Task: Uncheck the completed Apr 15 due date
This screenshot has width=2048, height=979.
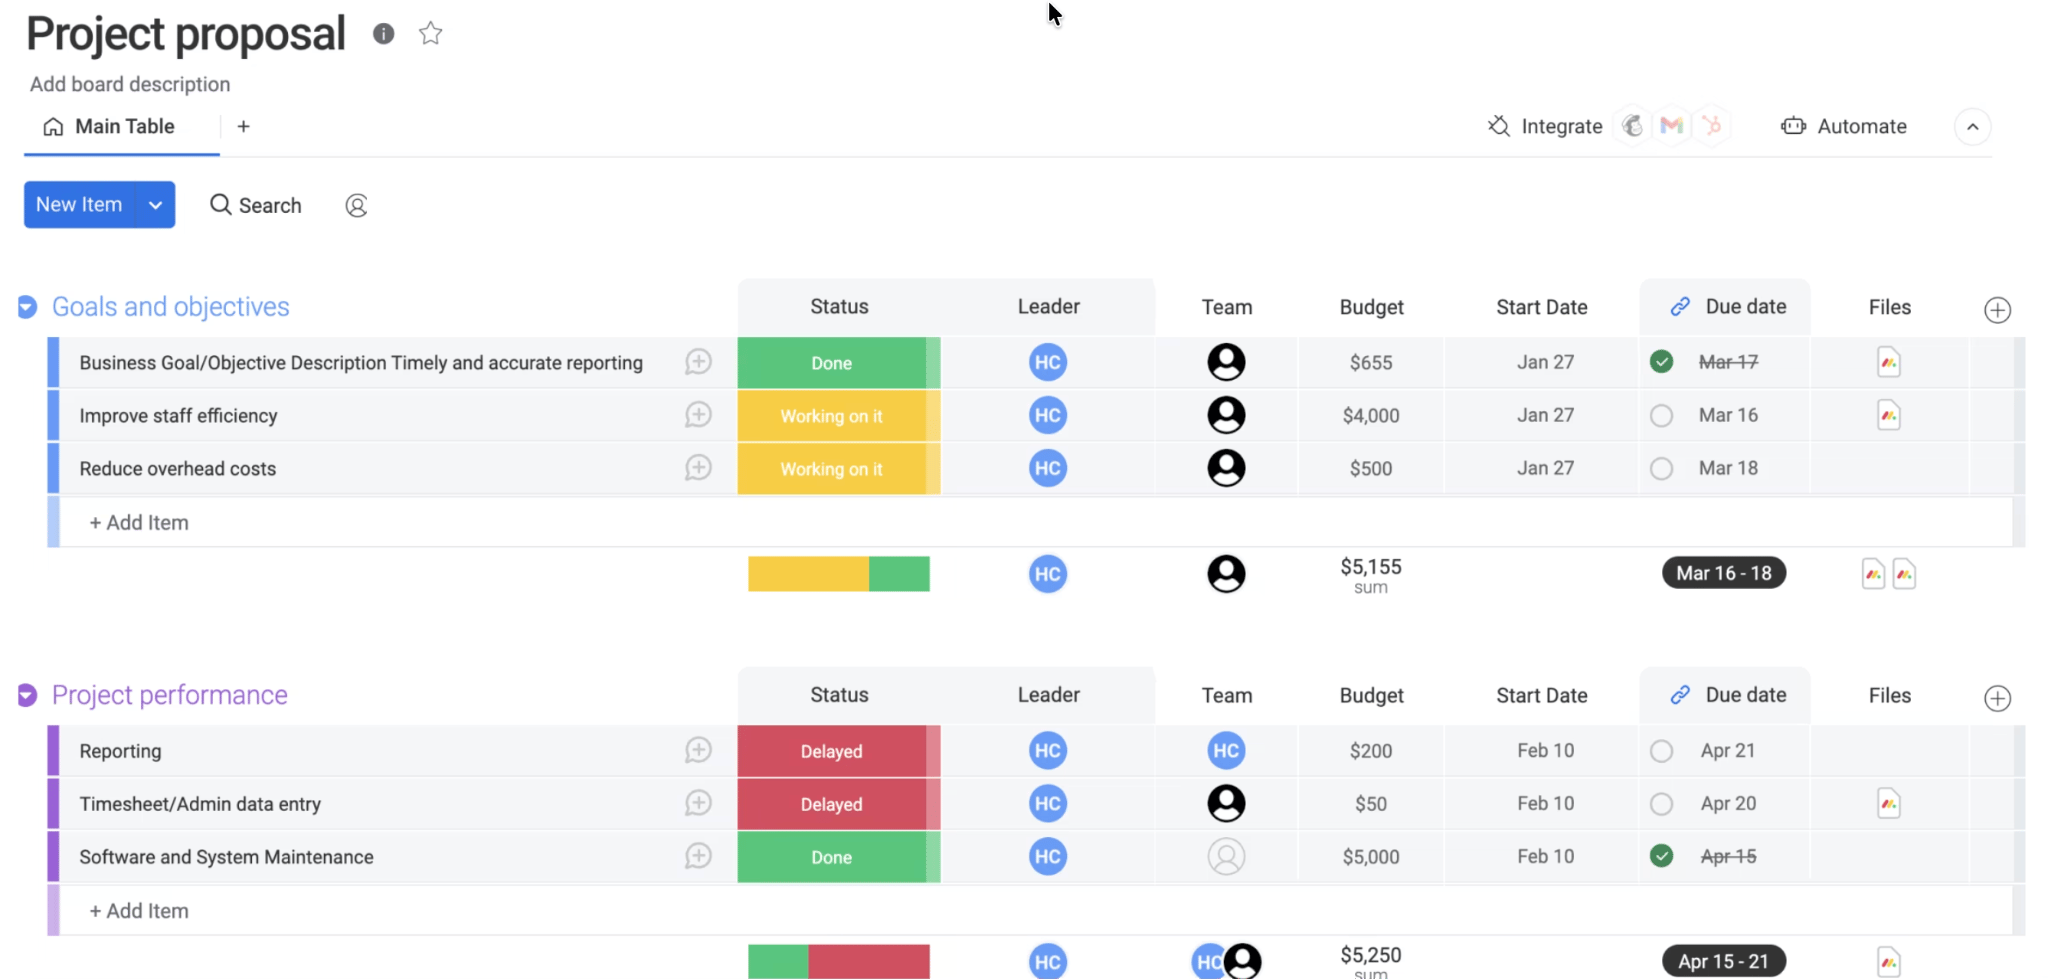Action: pyautogui.click(x=1661, y=856)
